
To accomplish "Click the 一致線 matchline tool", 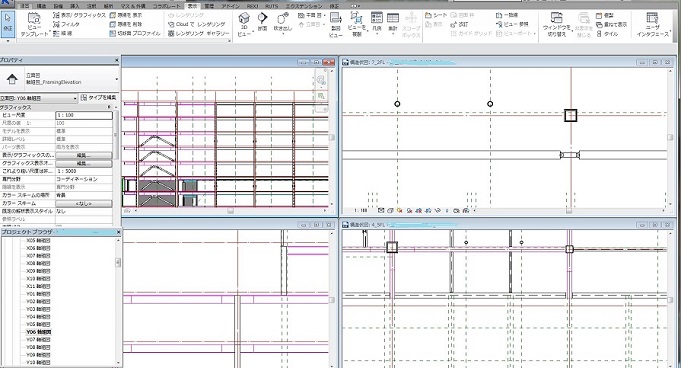I will tap(507, 15).
